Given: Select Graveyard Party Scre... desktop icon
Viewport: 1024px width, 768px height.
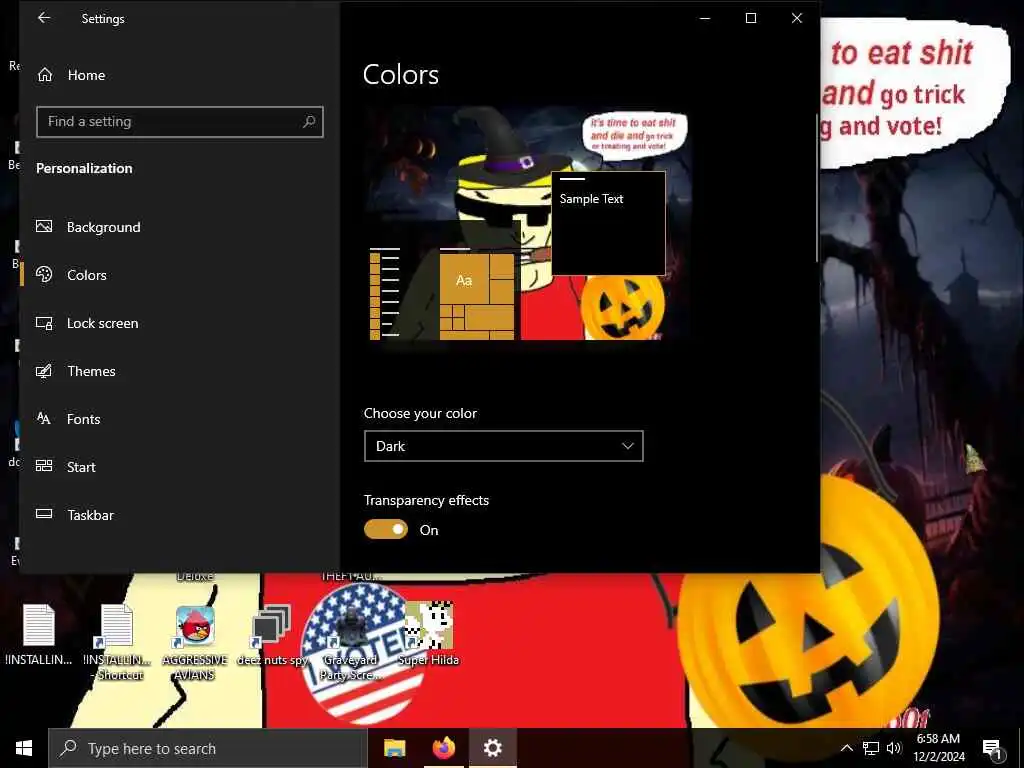Looking at the screenshot, I should click(x=351, y=644).
